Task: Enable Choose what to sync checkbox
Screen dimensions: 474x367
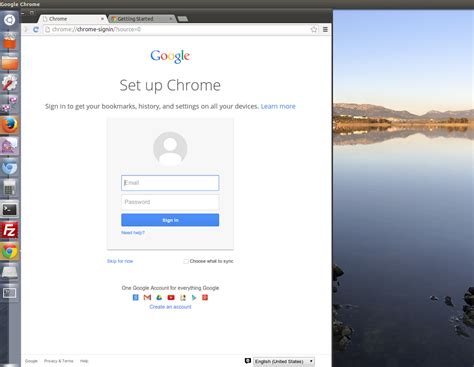Action: (x=186, y=261)
